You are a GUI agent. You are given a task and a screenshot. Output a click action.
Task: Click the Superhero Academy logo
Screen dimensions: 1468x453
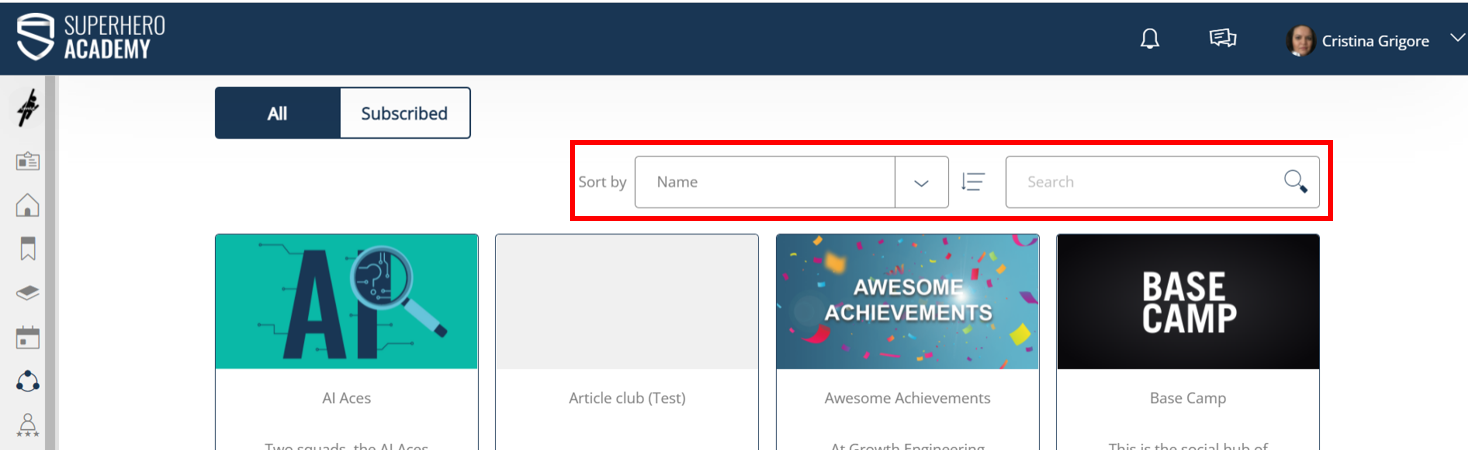(90, 37)
